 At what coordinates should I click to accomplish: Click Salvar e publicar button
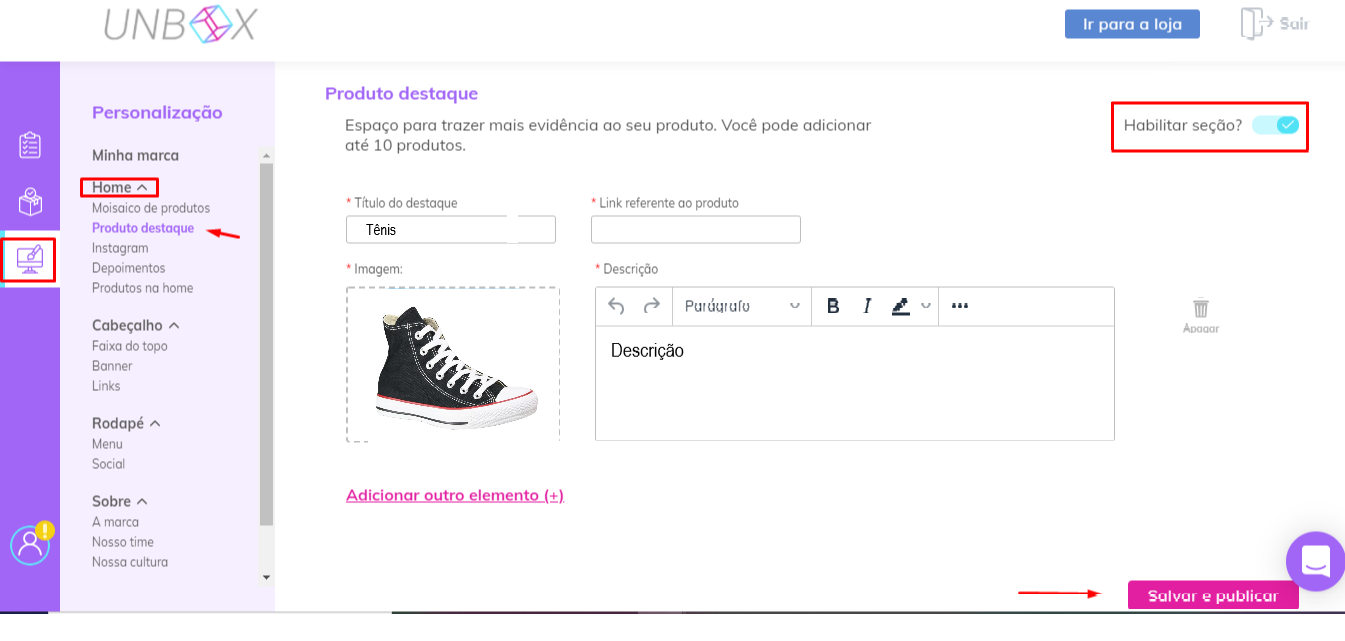[1213, 596]
